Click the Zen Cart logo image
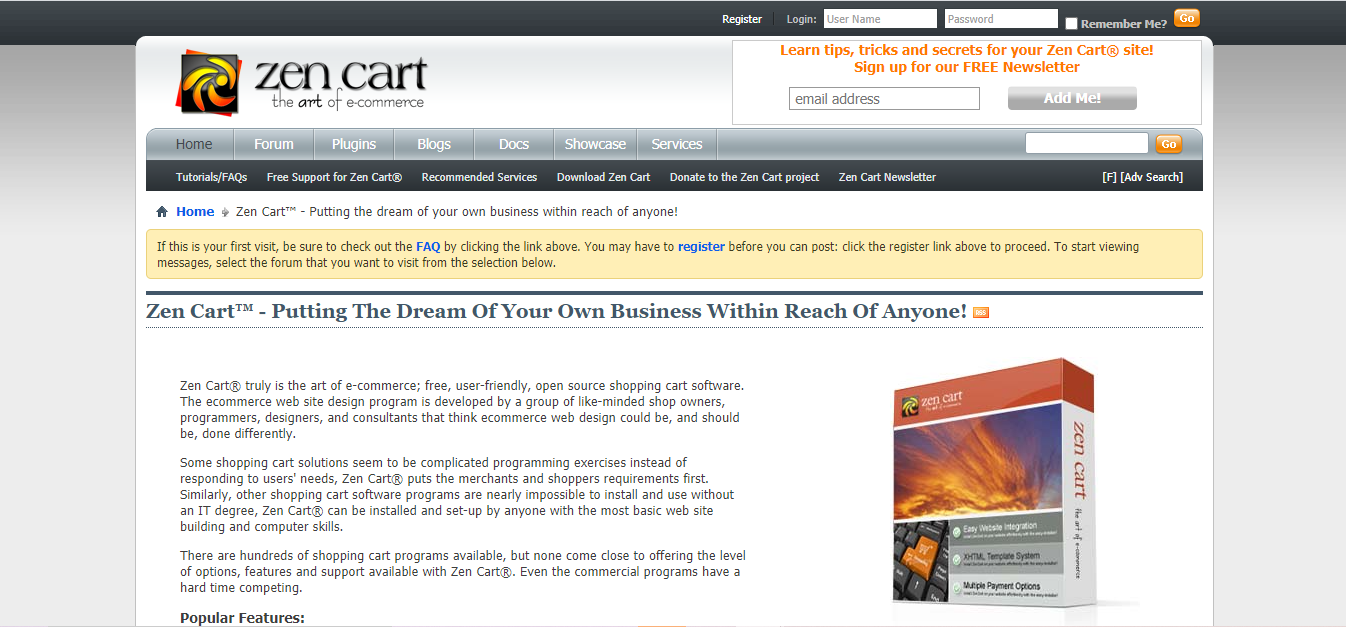Screen dimensions: 1346x627 click(x=302, y=83)
